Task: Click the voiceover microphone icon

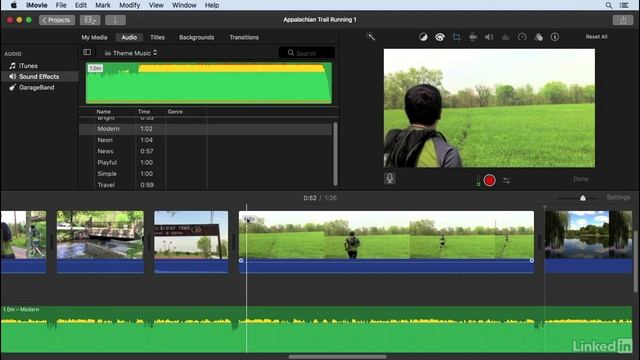Action: 390,178
